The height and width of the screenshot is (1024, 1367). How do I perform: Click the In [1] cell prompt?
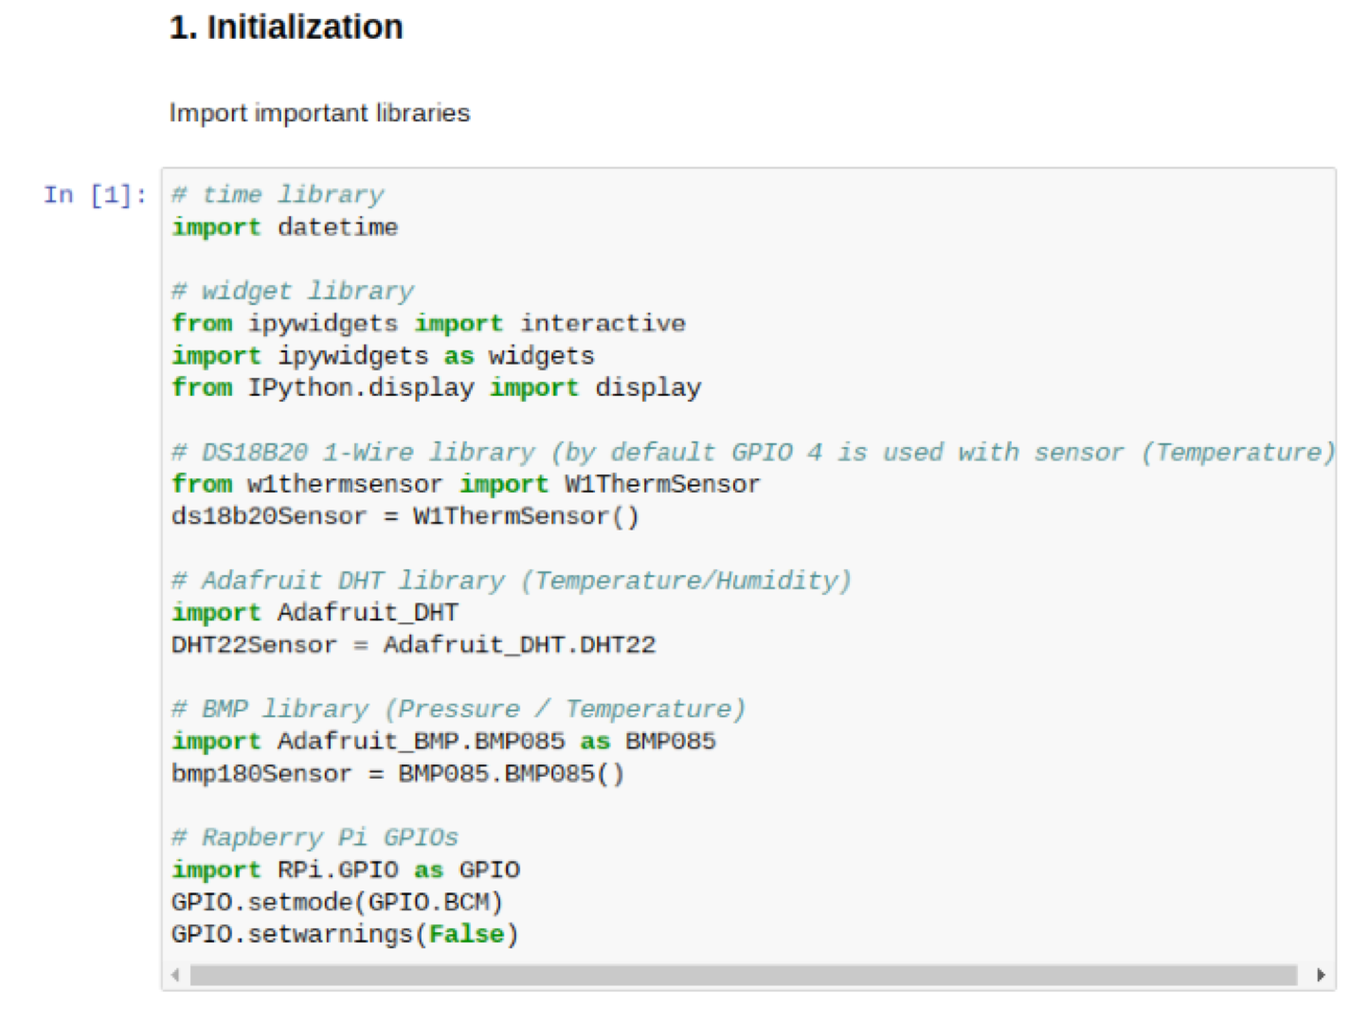pyautogui.click(x=95, y=195)
